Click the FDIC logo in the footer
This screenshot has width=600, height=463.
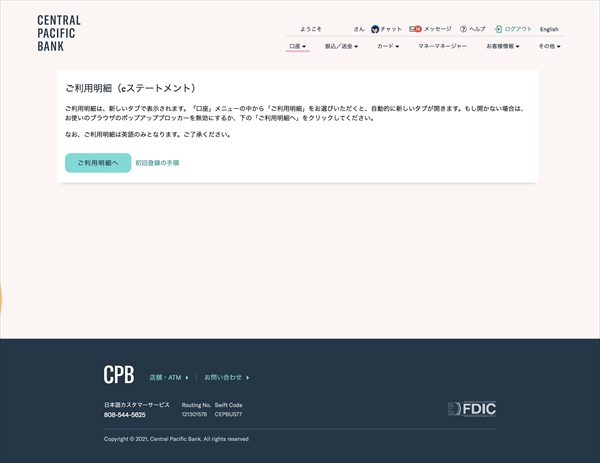pyautogui.click(x=472, y=409)
